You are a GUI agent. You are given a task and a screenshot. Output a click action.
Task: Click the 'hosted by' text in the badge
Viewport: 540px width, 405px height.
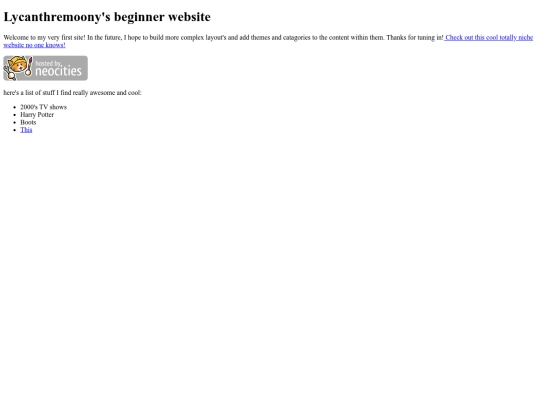pyautogui.click(x=48, y=63)
